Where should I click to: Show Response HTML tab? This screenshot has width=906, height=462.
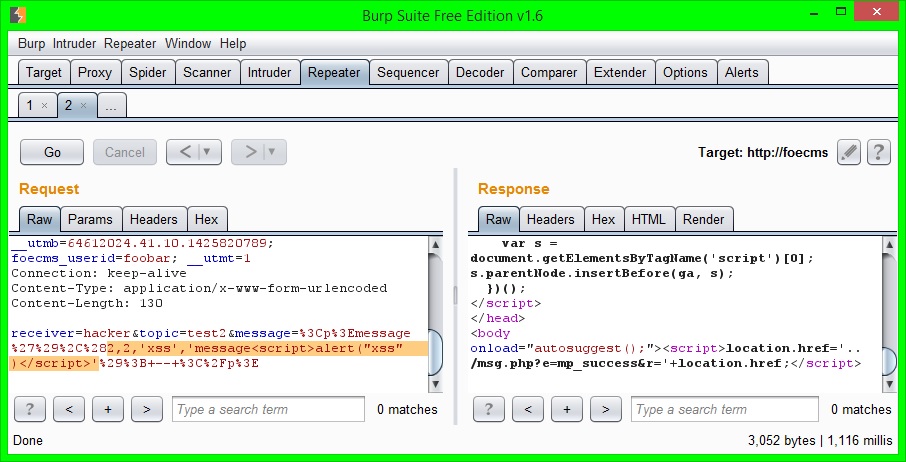[649, 219]
